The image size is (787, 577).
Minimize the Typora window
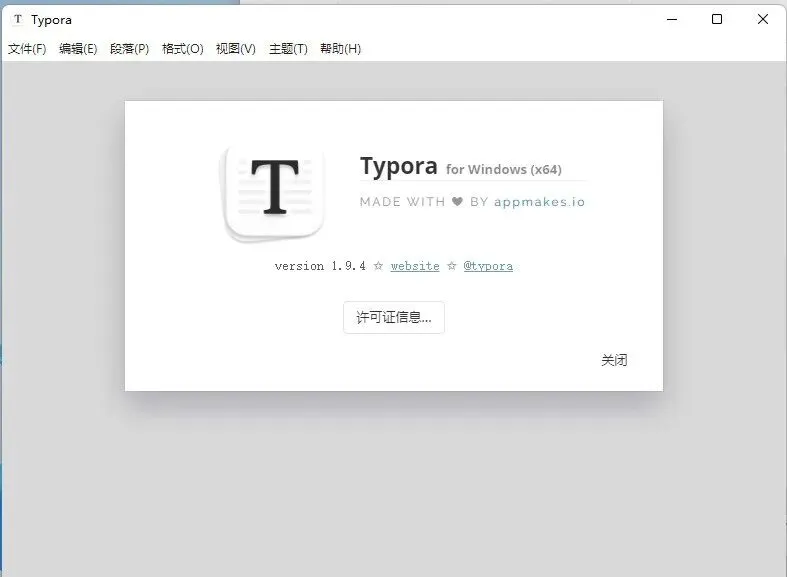pyautogui.click(x=672, y=20)
